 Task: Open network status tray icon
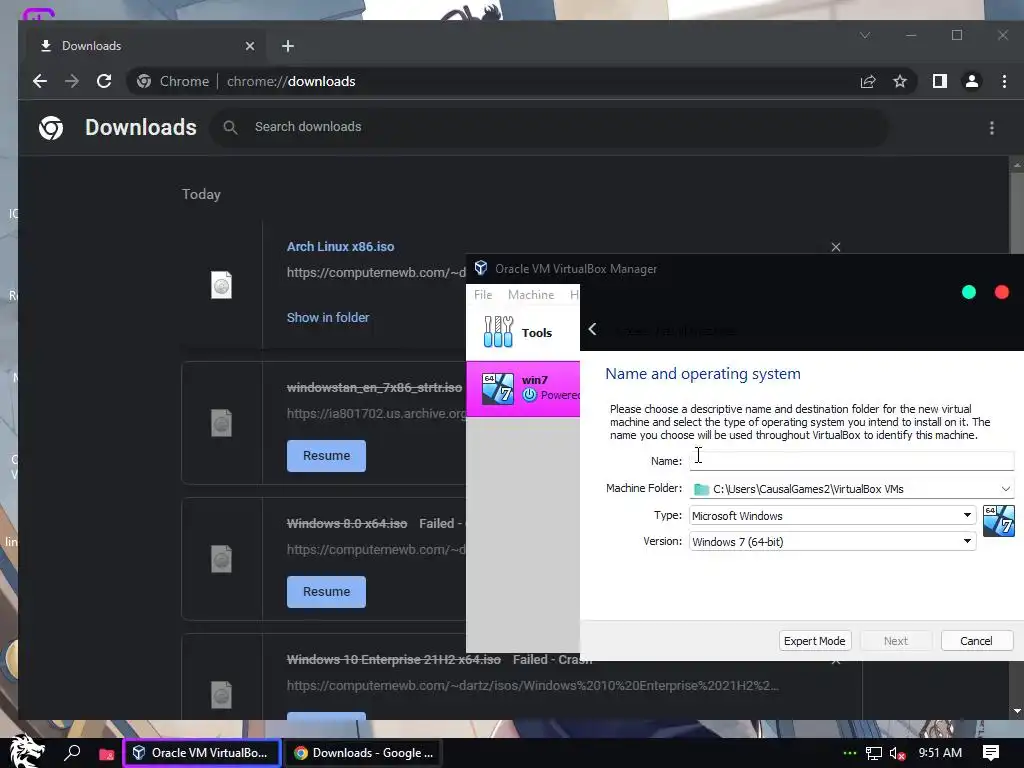(x=873, y=753)
